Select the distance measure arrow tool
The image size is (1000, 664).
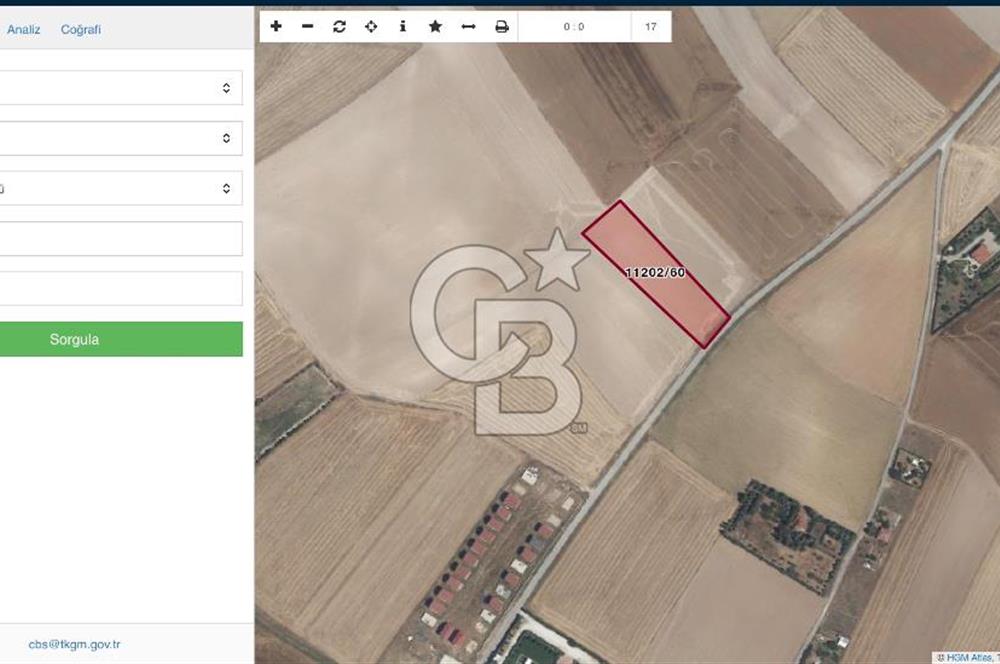point(468,27)
